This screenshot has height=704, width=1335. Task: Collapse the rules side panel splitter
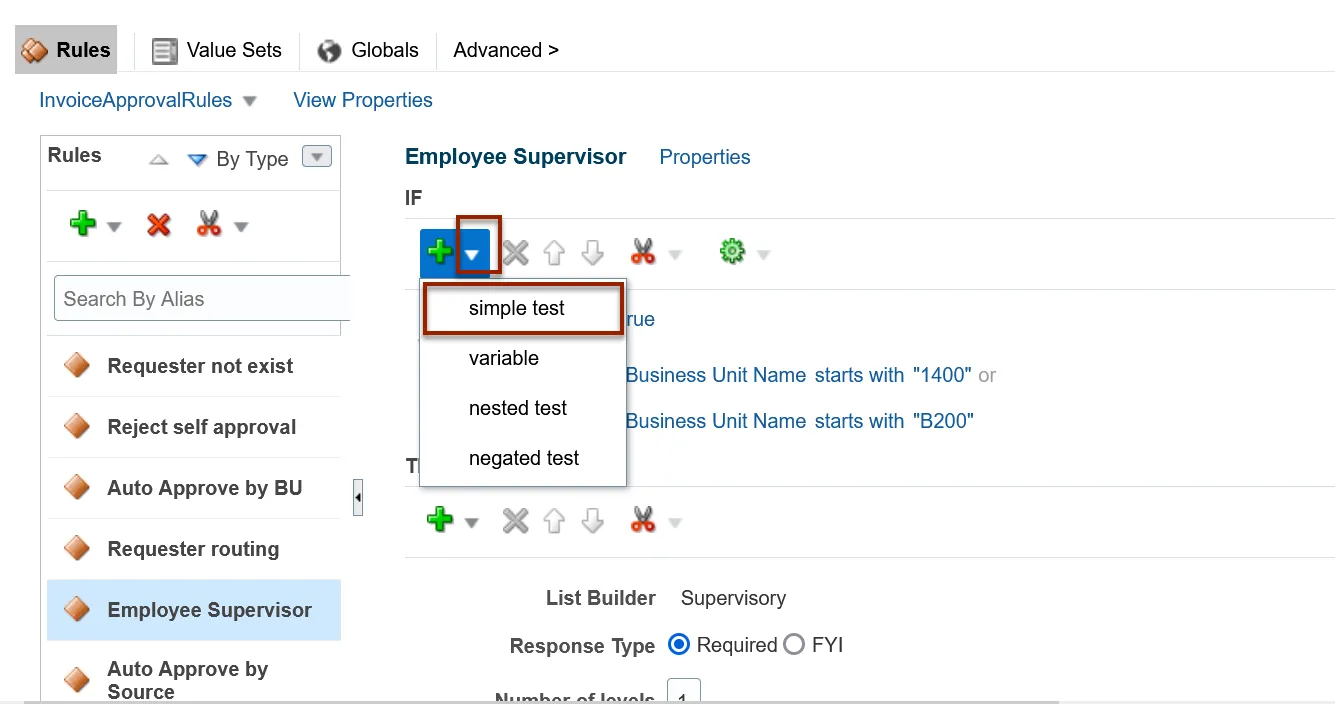[x=358, y=496]
